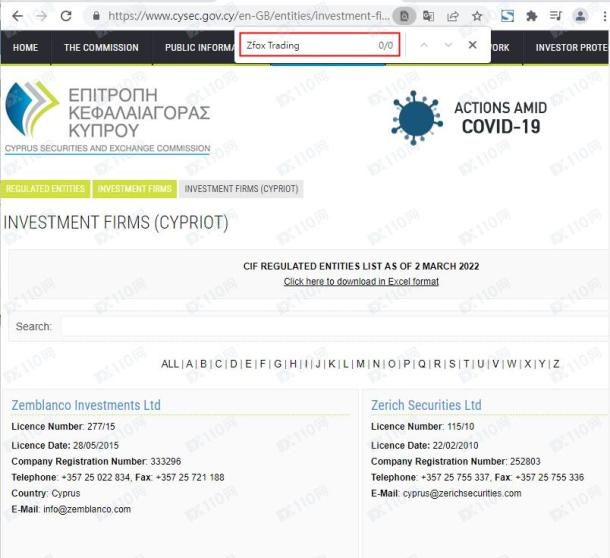610x558 pixels.
Task: Click the INVESTMENT FIRMS breadcrumb
Action: 135,189
